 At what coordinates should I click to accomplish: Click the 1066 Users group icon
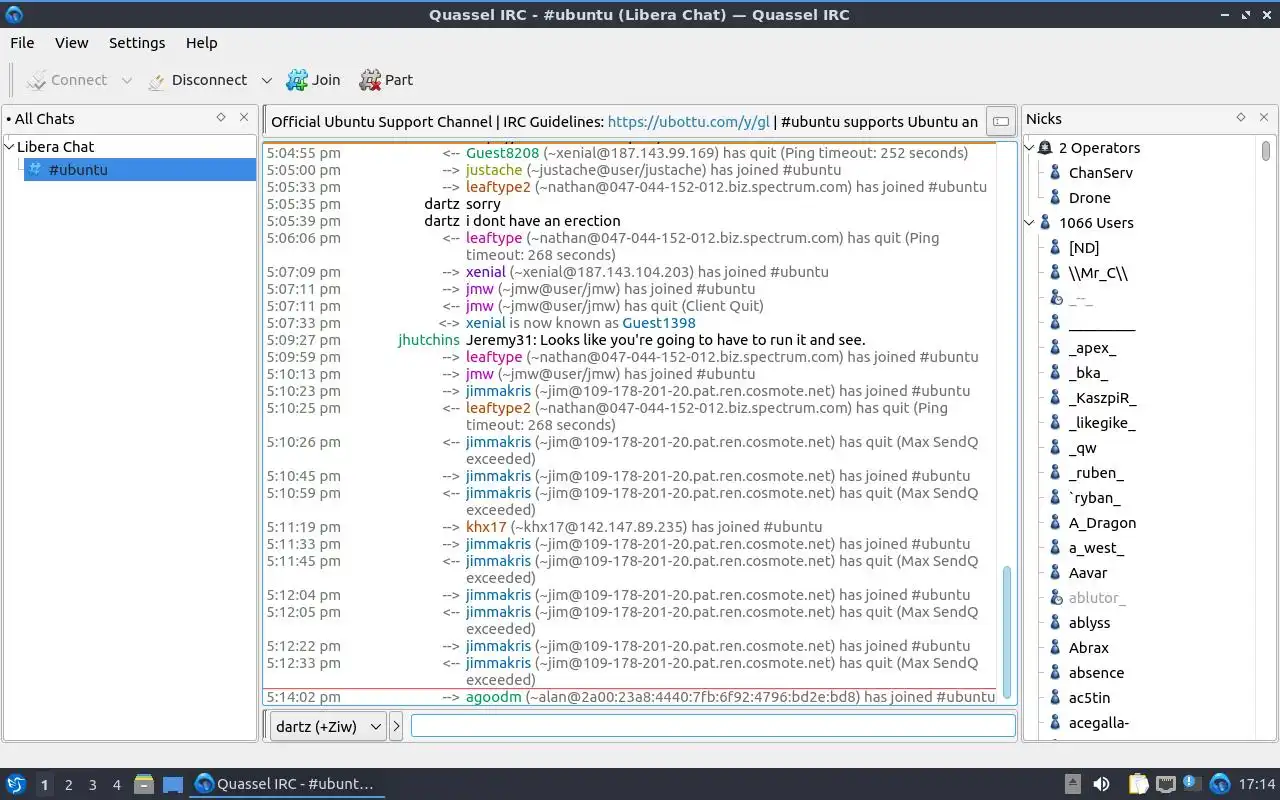(1046, 223)
